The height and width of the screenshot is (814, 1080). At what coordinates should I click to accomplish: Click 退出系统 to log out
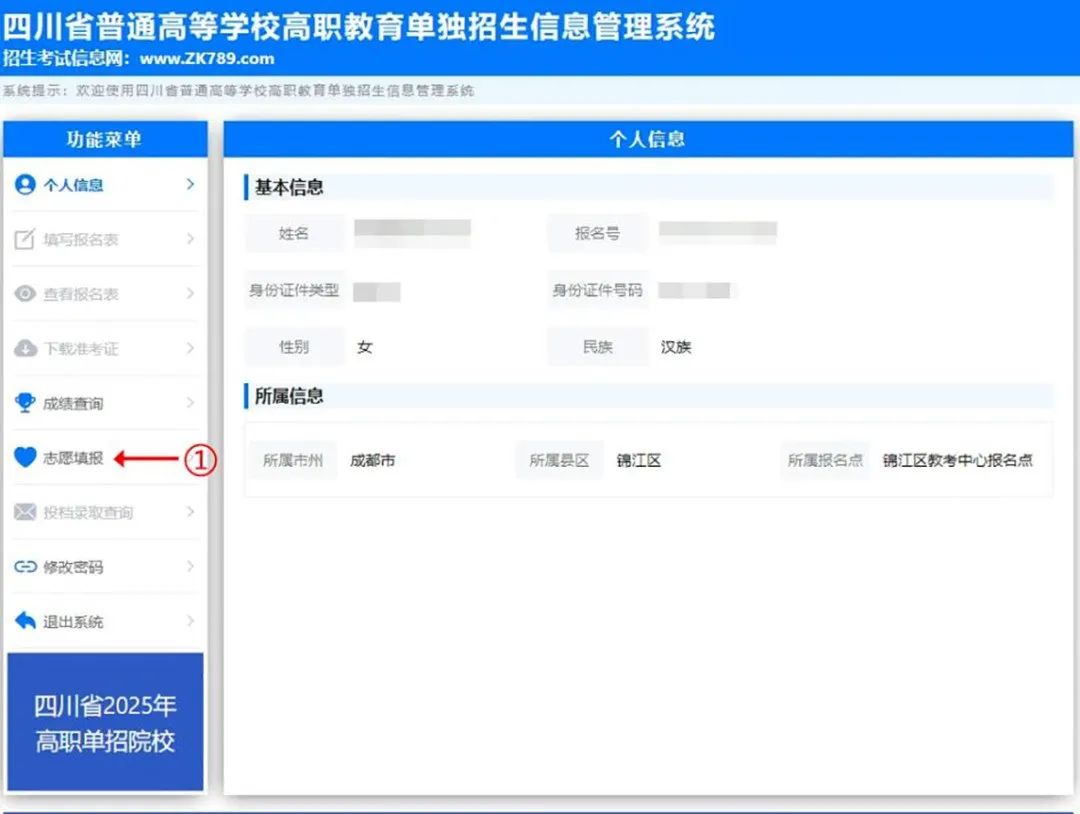pyautogui.click(x=75, y=620)
